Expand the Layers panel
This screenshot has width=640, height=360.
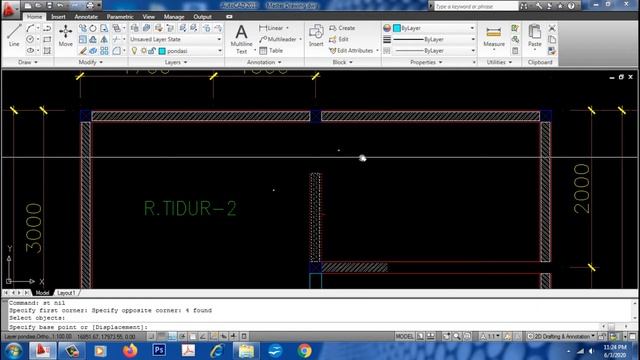pyautogui.click(x=176, y=62)
